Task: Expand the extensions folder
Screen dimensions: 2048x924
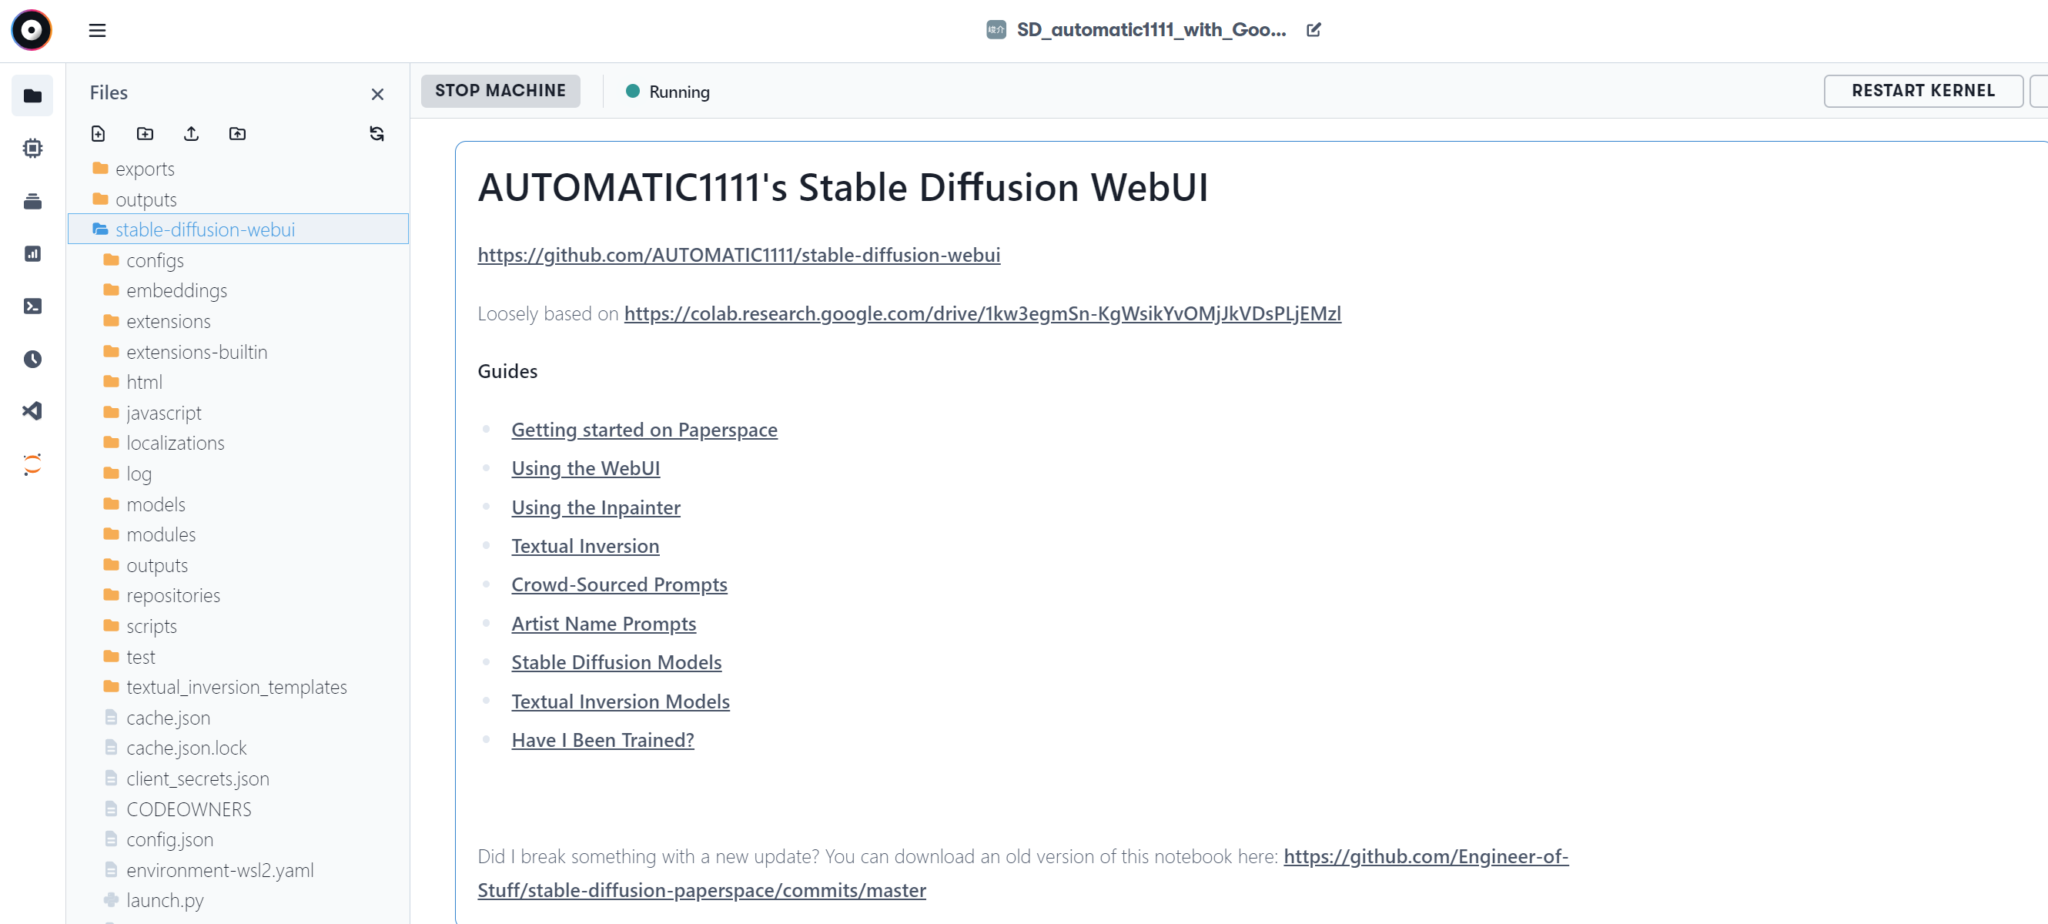Action: tap(168, 322)
